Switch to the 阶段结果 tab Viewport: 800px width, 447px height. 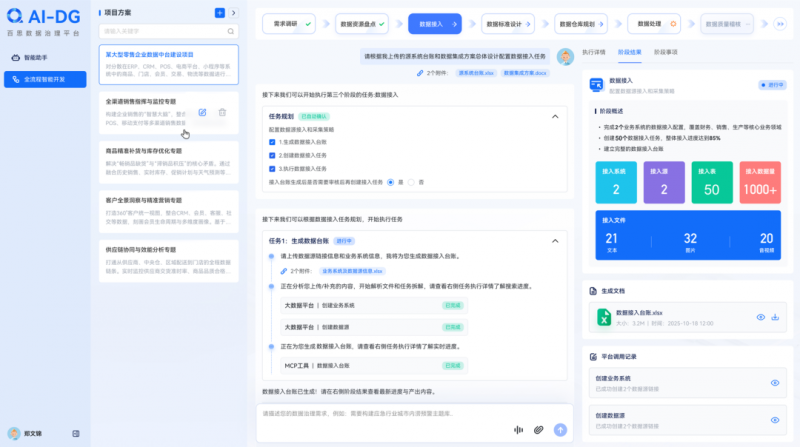coord(630,52)
